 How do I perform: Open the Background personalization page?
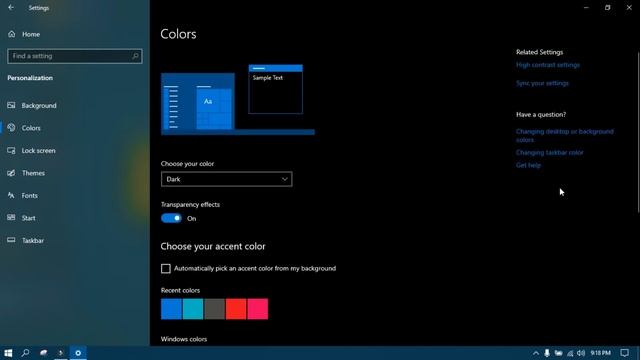(39, 106)
